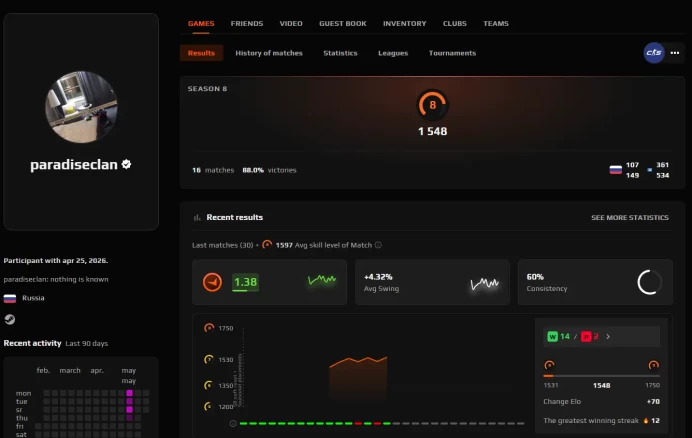Click the first green win match marker

[243, 423]
